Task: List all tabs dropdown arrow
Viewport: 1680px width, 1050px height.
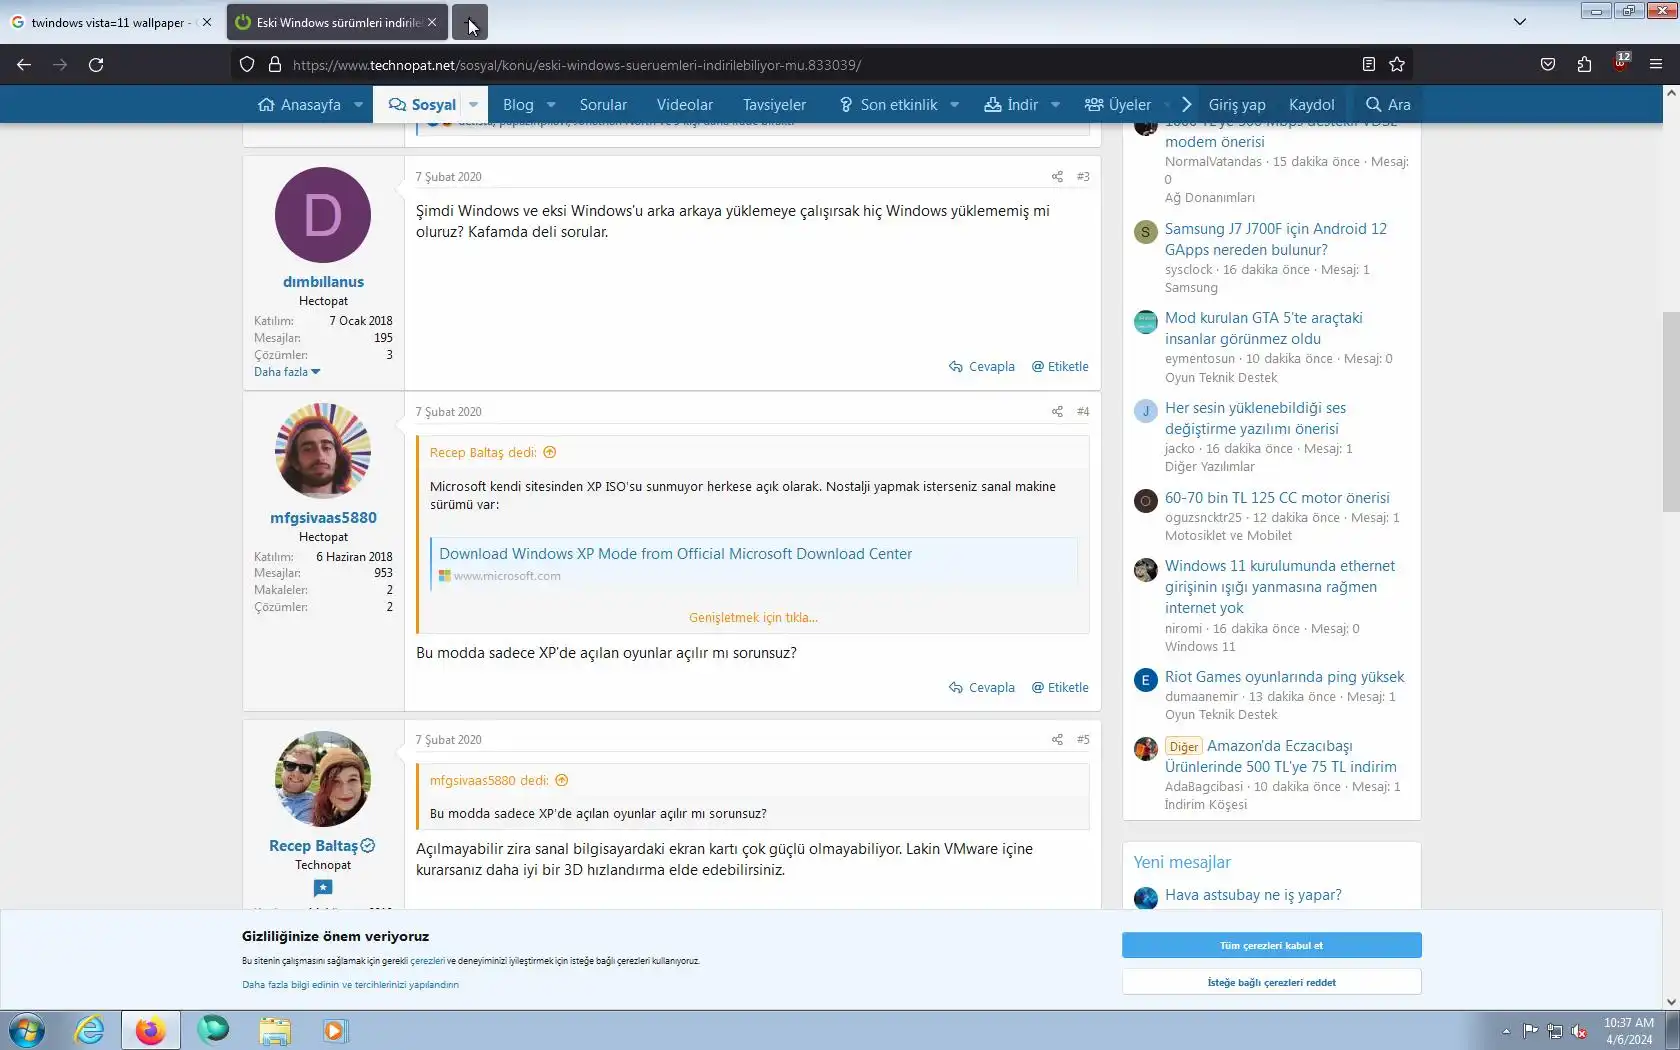Action: point(1520,22)
